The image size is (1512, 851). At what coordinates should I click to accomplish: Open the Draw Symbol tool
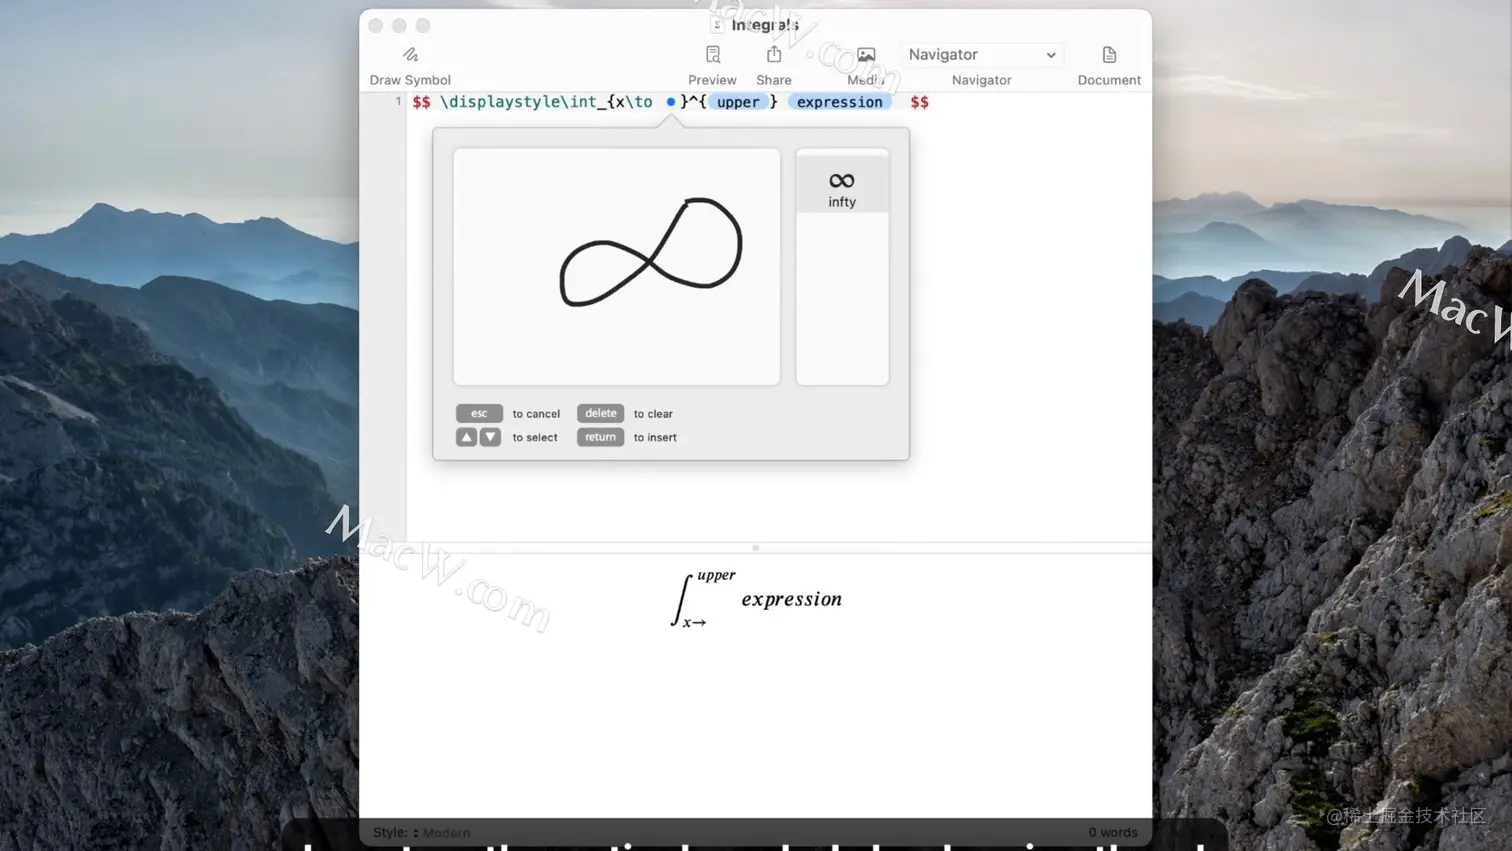point(410,65)
